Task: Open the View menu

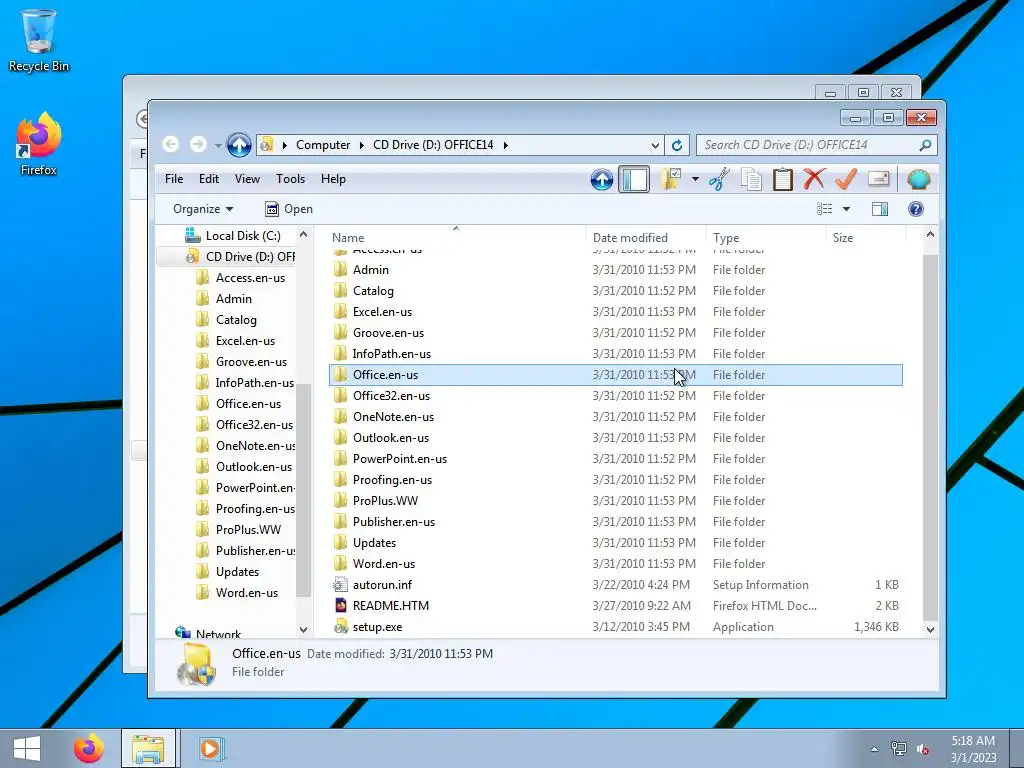Action: click(248, 179)
